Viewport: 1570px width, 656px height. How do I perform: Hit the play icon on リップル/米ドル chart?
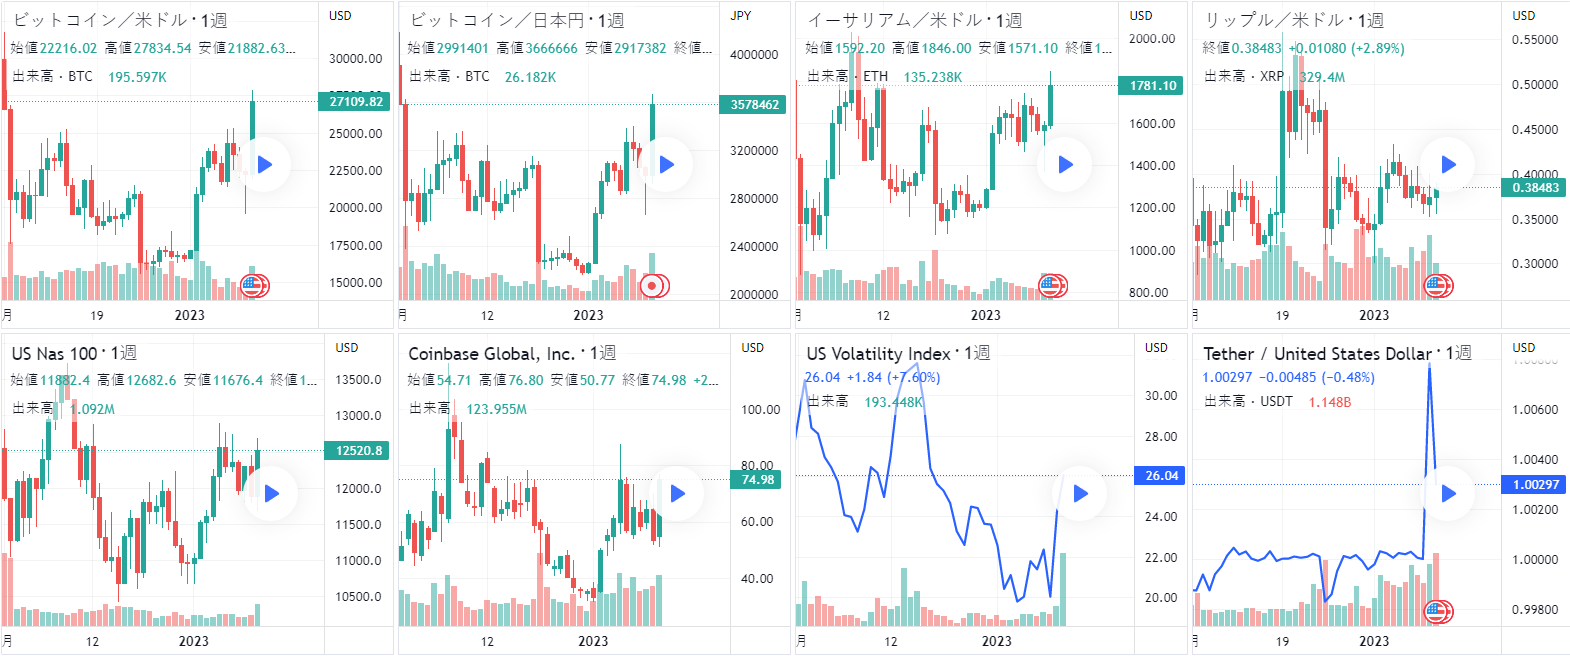1448,164
